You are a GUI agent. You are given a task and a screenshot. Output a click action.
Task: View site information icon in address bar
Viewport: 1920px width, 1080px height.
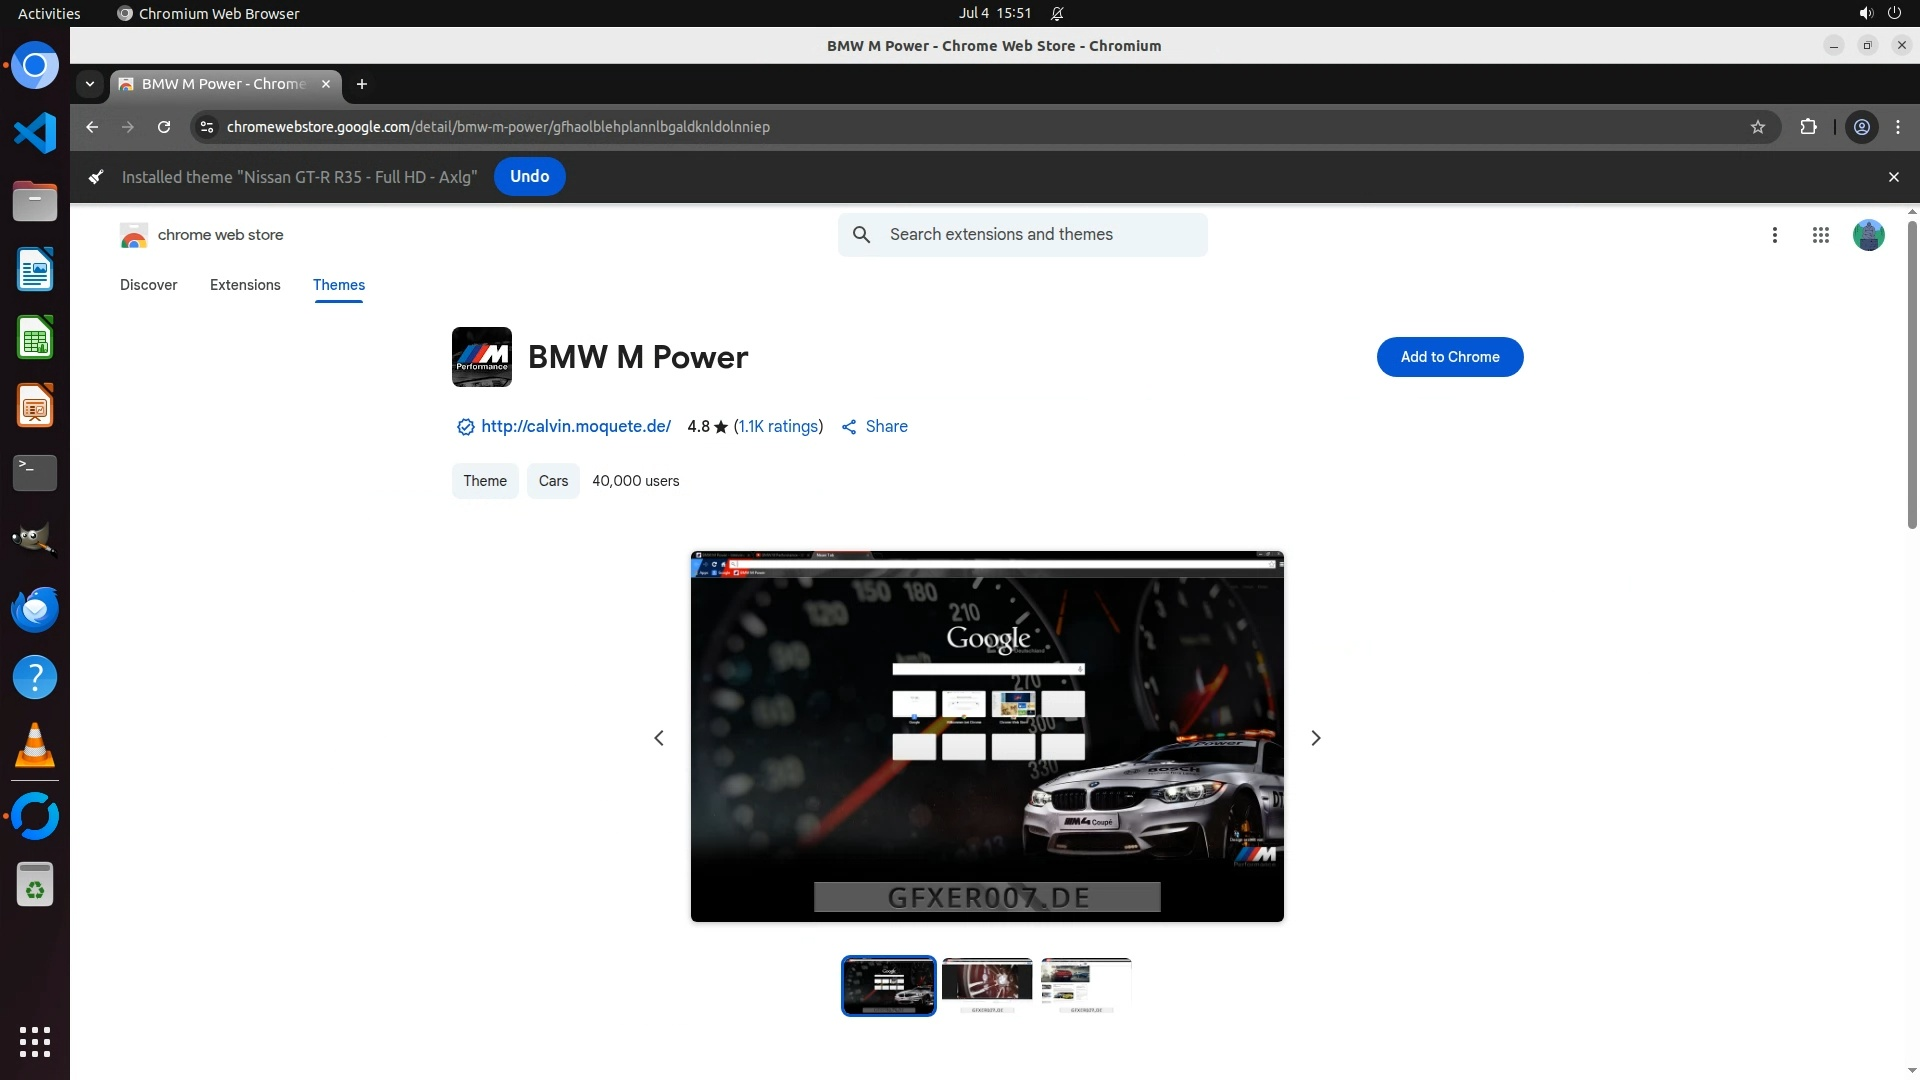click(x=206, y=127)
